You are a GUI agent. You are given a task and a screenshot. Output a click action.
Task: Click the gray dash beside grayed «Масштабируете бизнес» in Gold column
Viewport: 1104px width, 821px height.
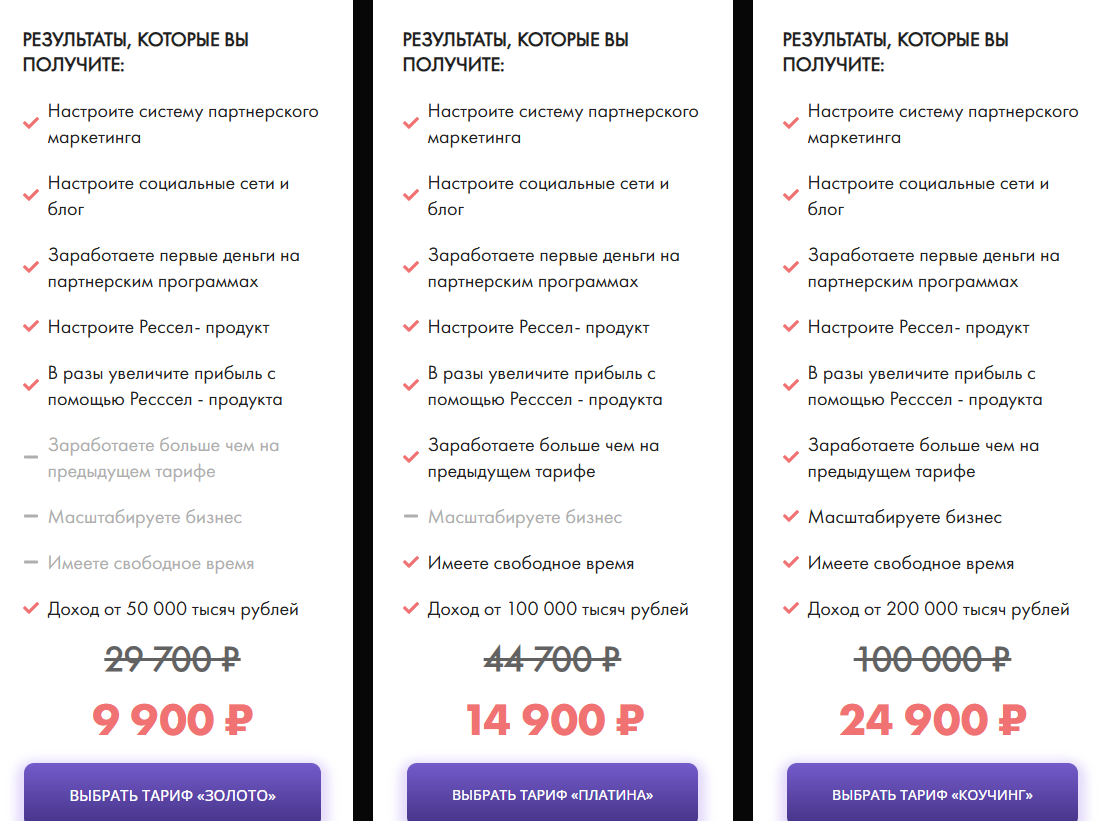[31, 517]
